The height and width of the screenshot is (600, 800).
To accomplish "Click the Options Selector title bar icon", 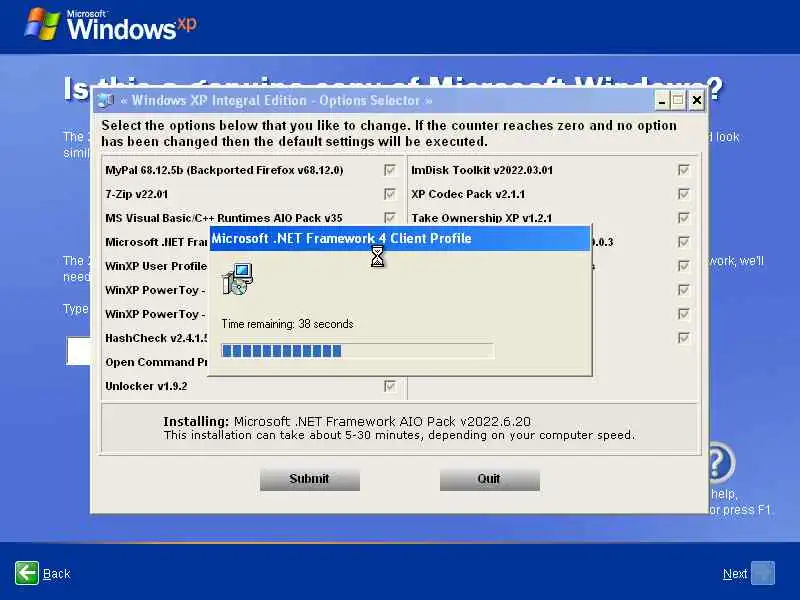I will (x=106, y=101).
